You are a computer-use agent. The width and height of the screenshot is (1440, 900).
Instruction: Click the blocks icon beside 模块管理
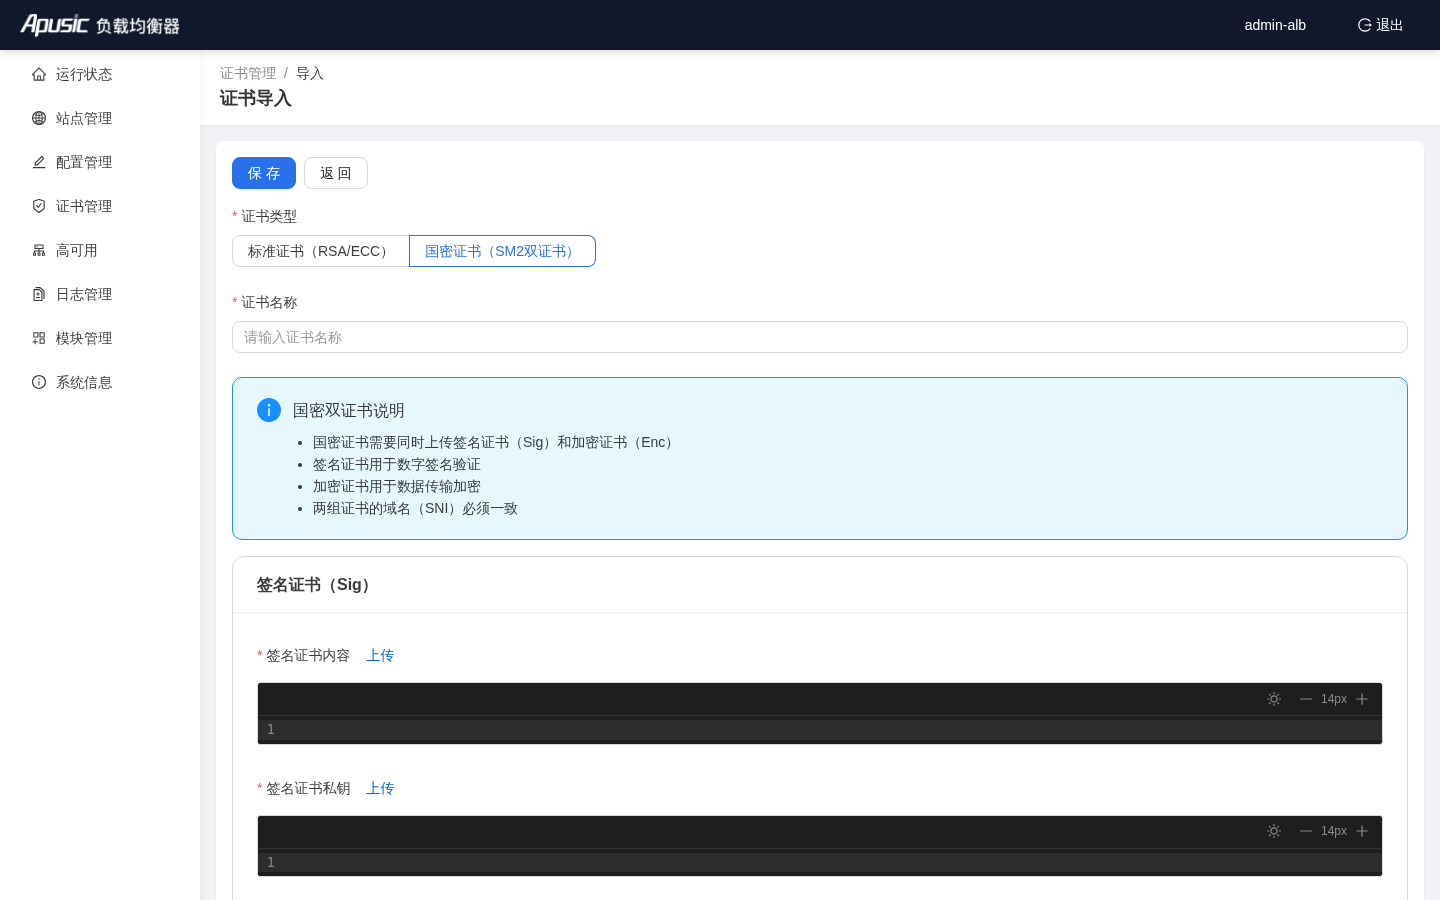(x=39, y=338)
